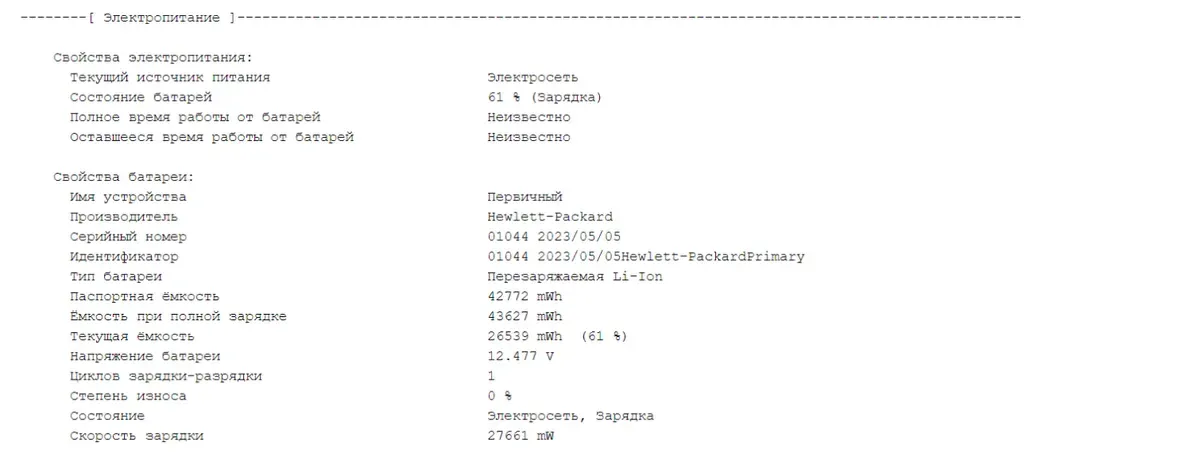Click the Hewlett-Packard manufacturer value
The width and height of the screenshot is (1200, 470).
(x=550, y=217)
